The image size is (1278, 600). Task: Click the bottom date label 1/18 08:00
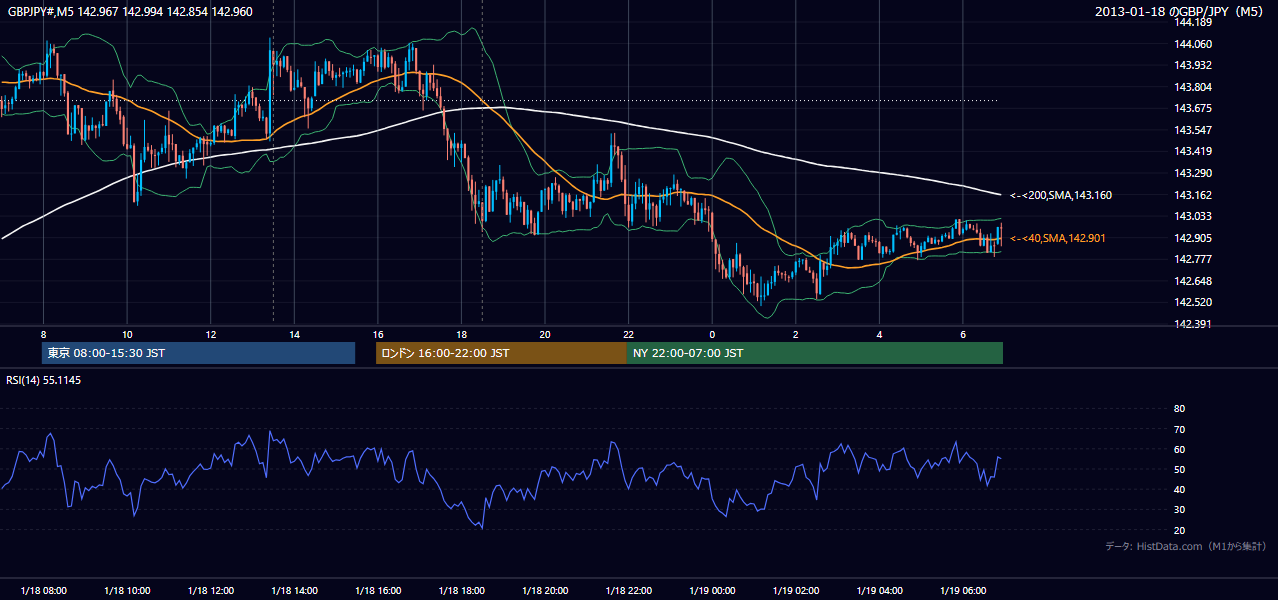point(43,591)
